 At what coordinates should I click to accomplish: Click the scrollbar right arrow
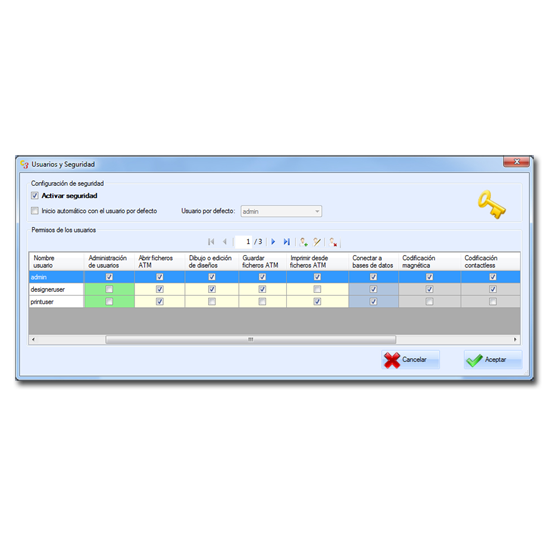[515, 339]
